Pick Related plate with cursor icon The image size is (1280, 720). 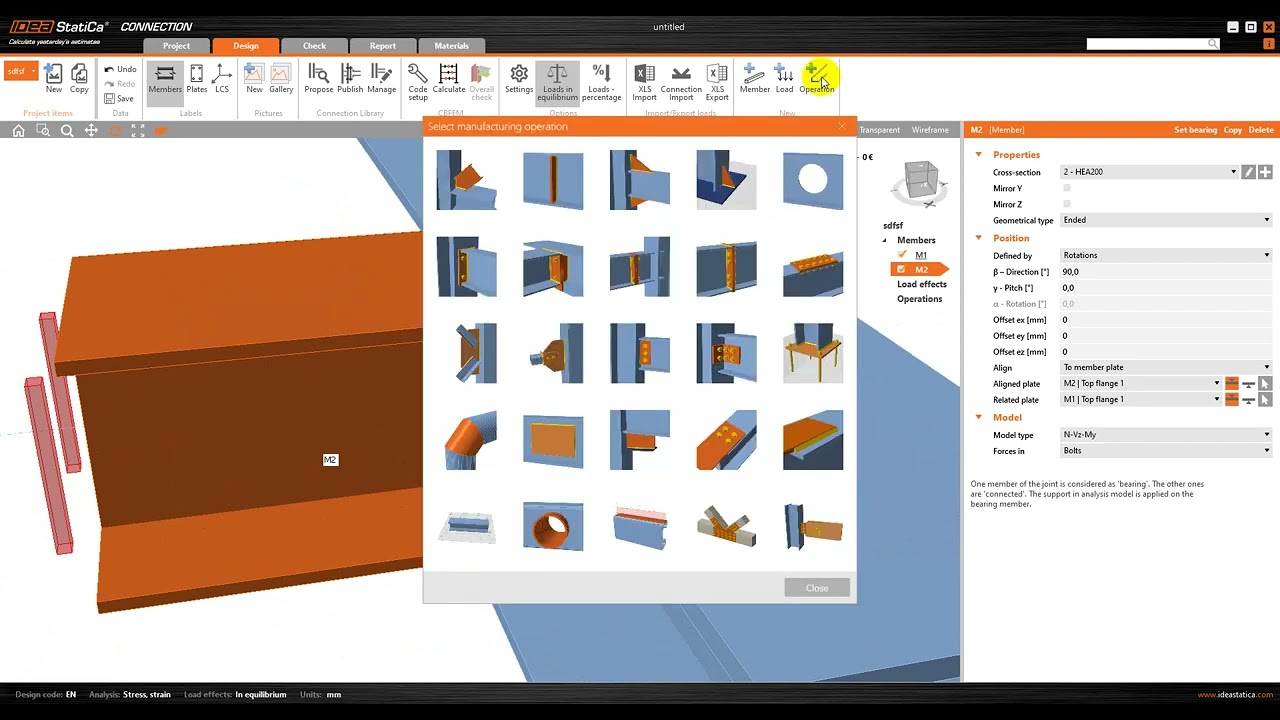(1265, 399)
